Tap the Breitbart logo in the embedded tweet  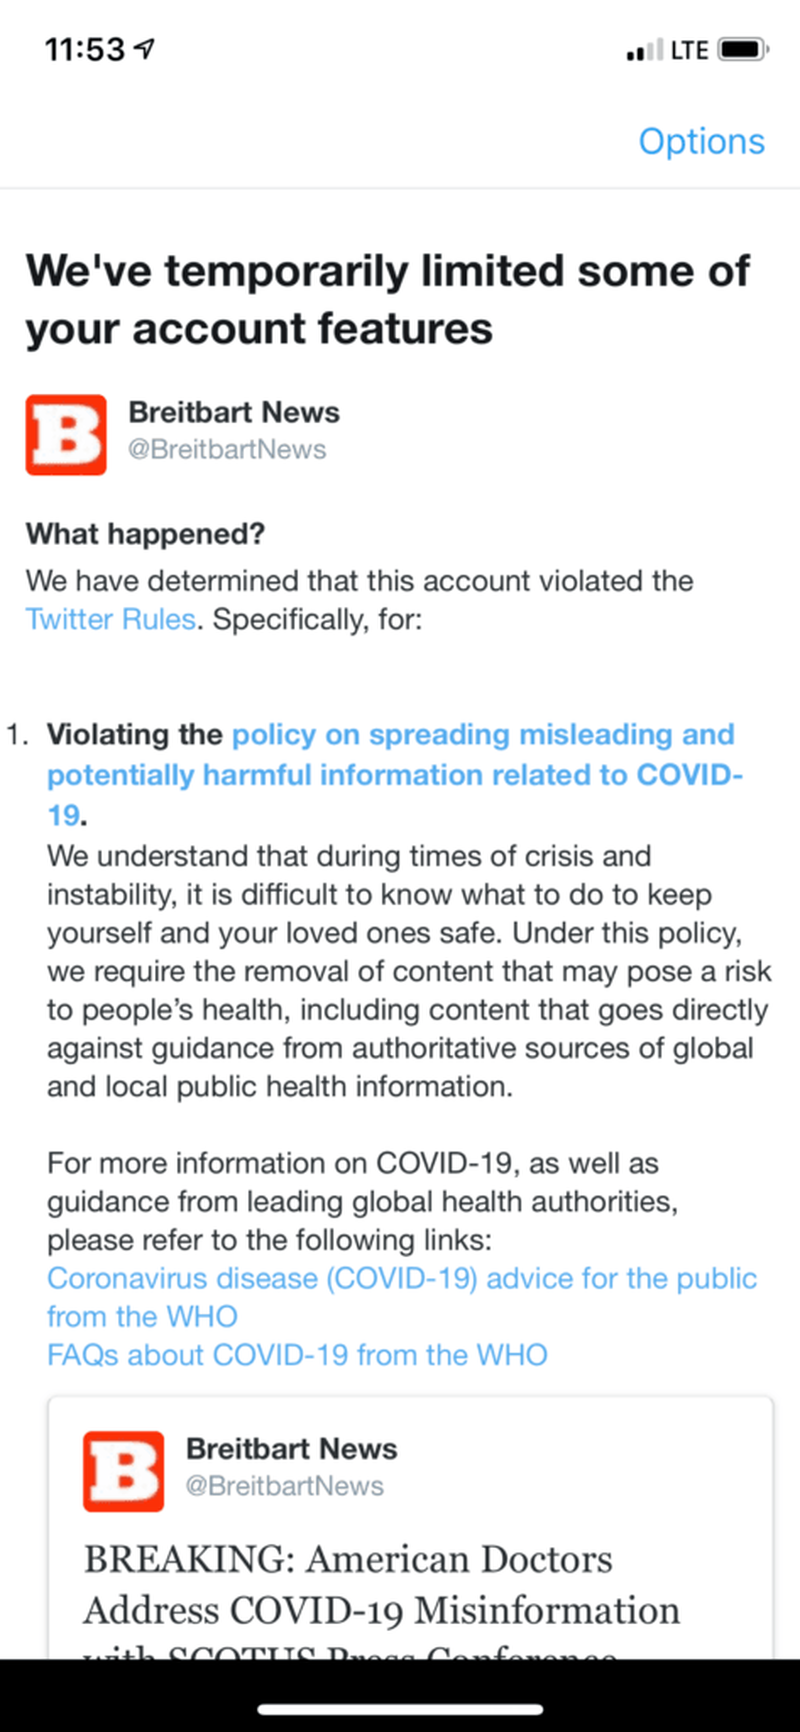click(x=123, y=1471)
